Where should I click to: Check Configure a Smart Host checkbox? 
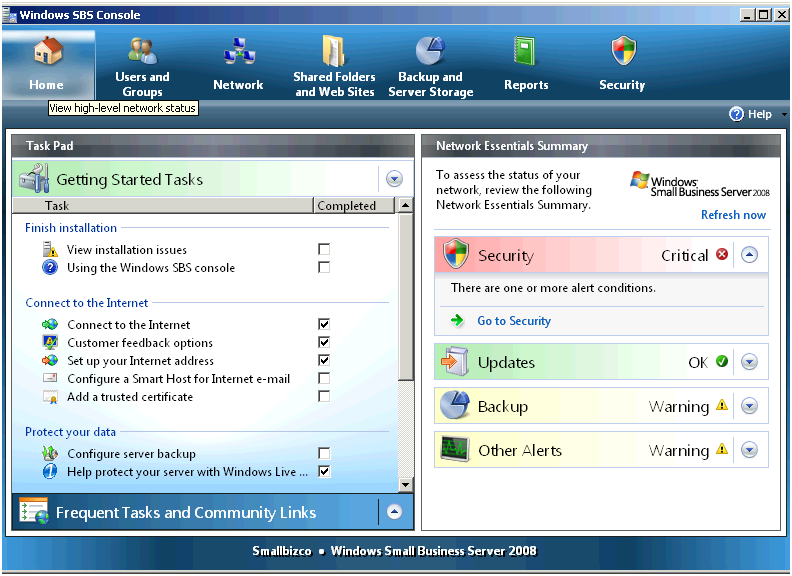(324, 378)
